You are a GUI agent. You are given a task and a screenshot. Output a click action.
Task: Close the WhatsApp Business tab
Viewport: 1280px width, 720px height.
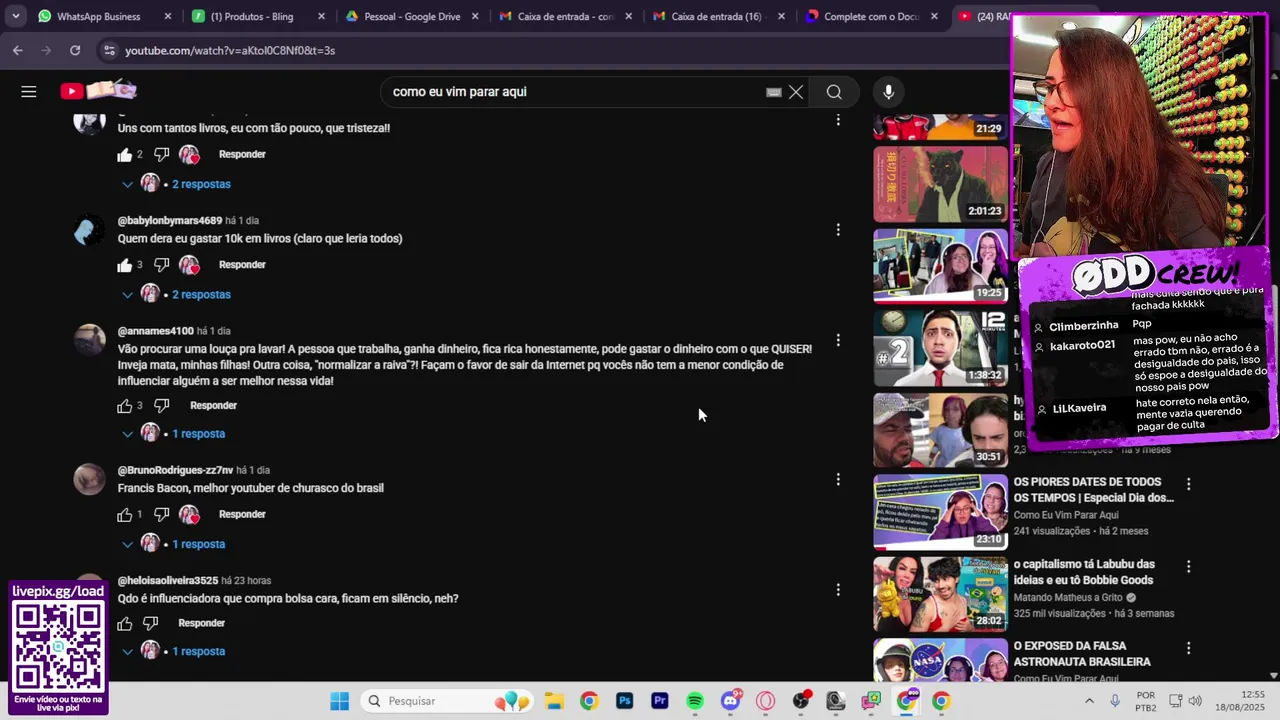click(167, 16)
